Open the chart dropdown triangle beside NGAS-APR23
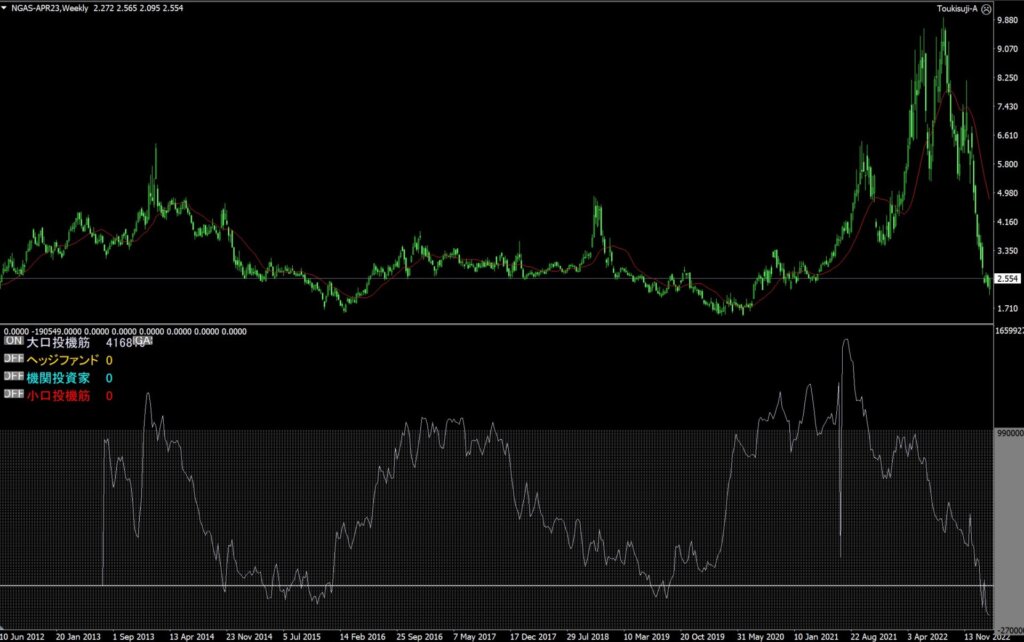 [x=6, y=8]
